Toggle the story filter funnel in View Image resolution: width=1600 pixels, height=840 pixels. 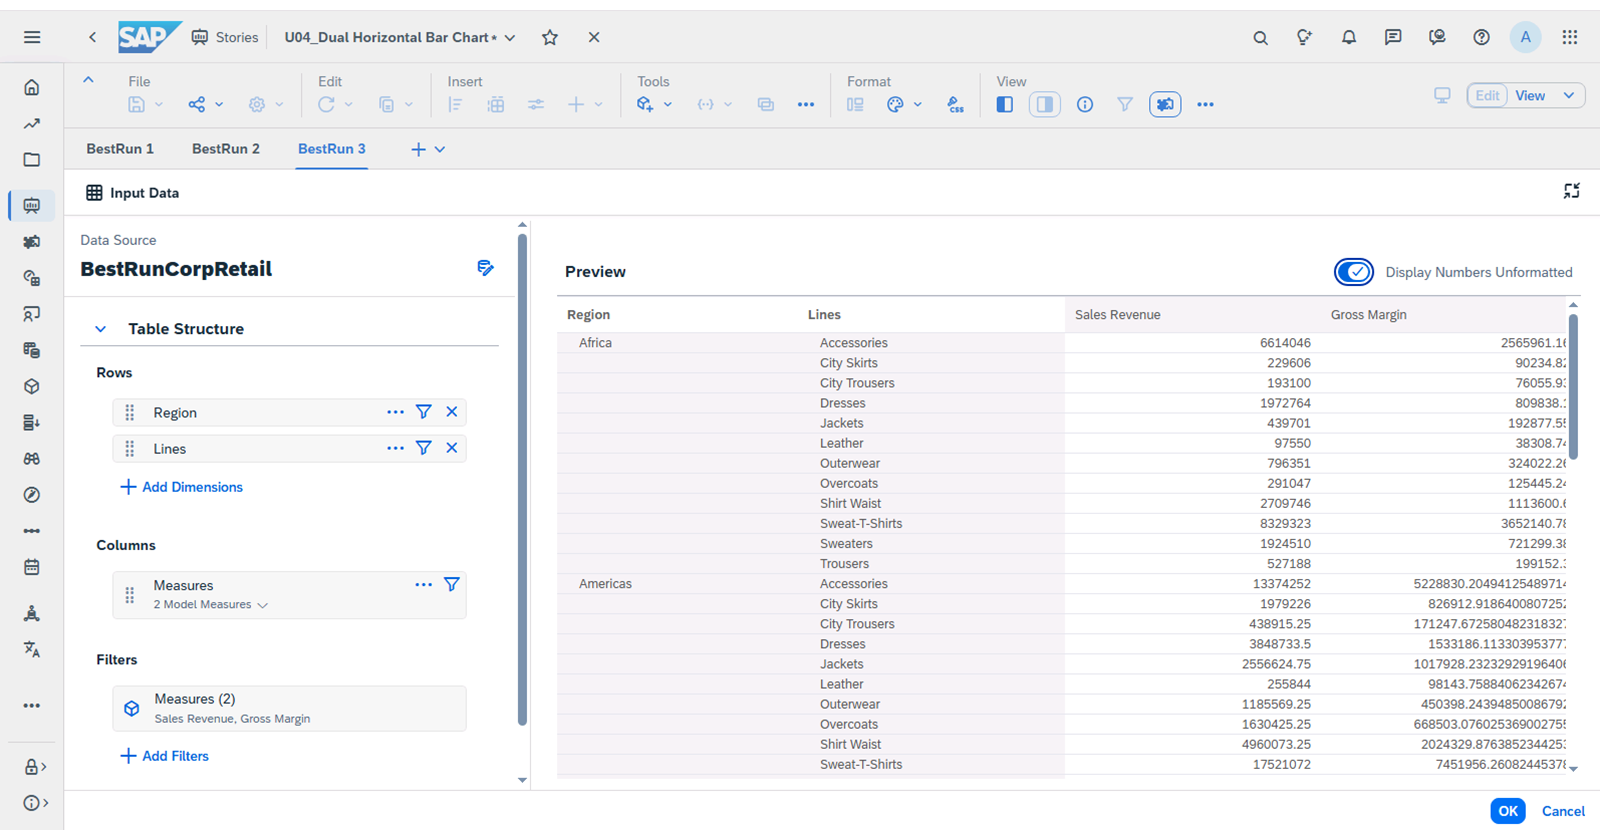coord(1125,104)
